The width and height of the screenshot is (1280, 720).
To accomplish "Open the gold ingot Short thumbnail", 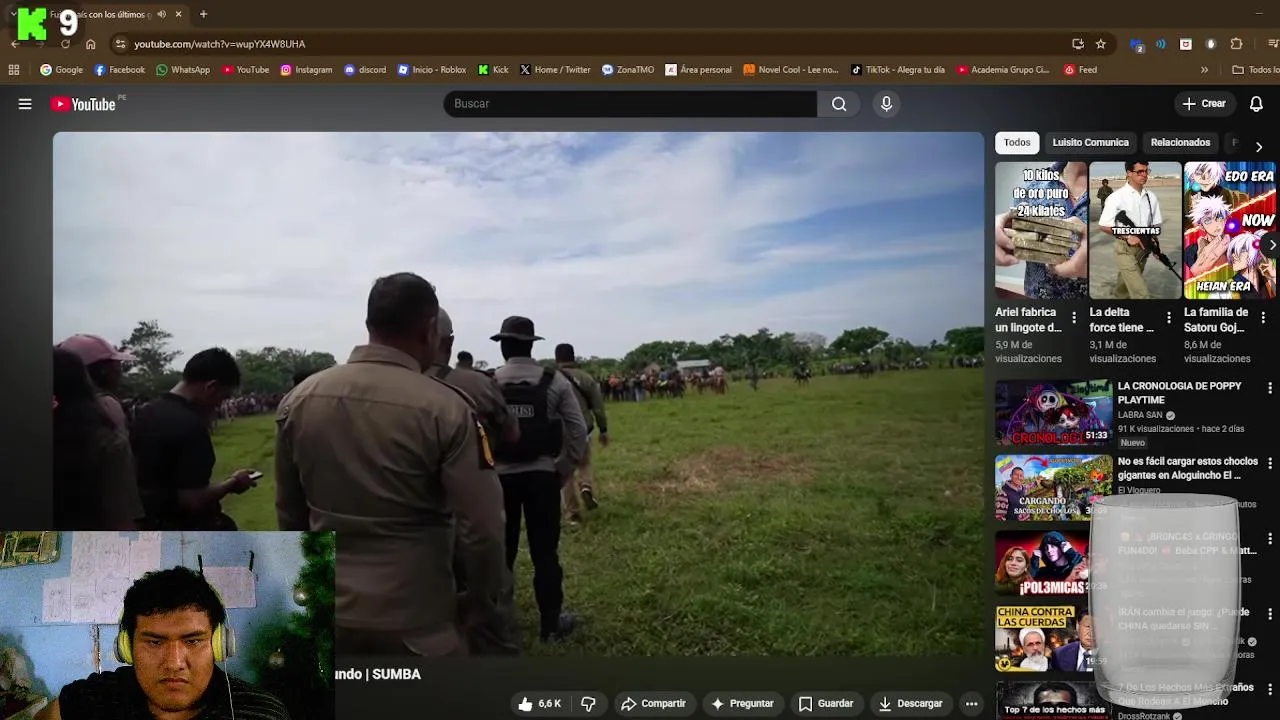I will point(1040,230).
